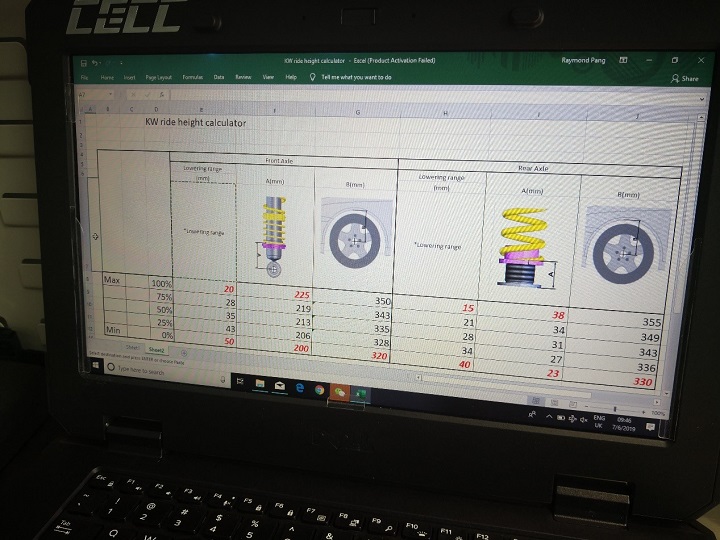The width and height of the screenshot is (720, 540).
Task: Click the 'Max' label cell
Action: click(112, 280)
